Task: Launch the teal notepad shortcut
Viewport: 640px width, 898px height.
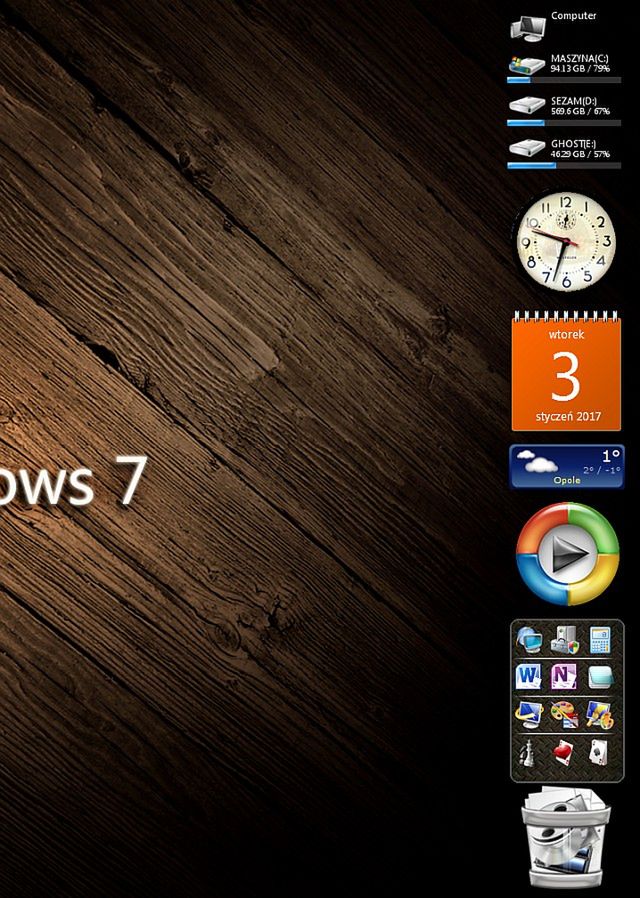Action: (600, 677)
